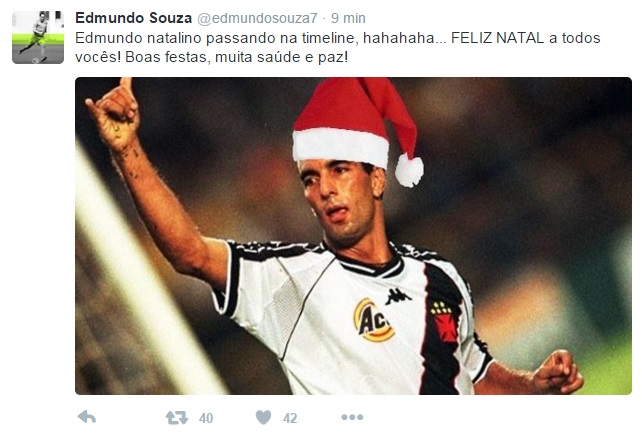Screen dimensions: 642x437
Task: Open the tweet via the 9 min timestamp
Action: [348, 18]
